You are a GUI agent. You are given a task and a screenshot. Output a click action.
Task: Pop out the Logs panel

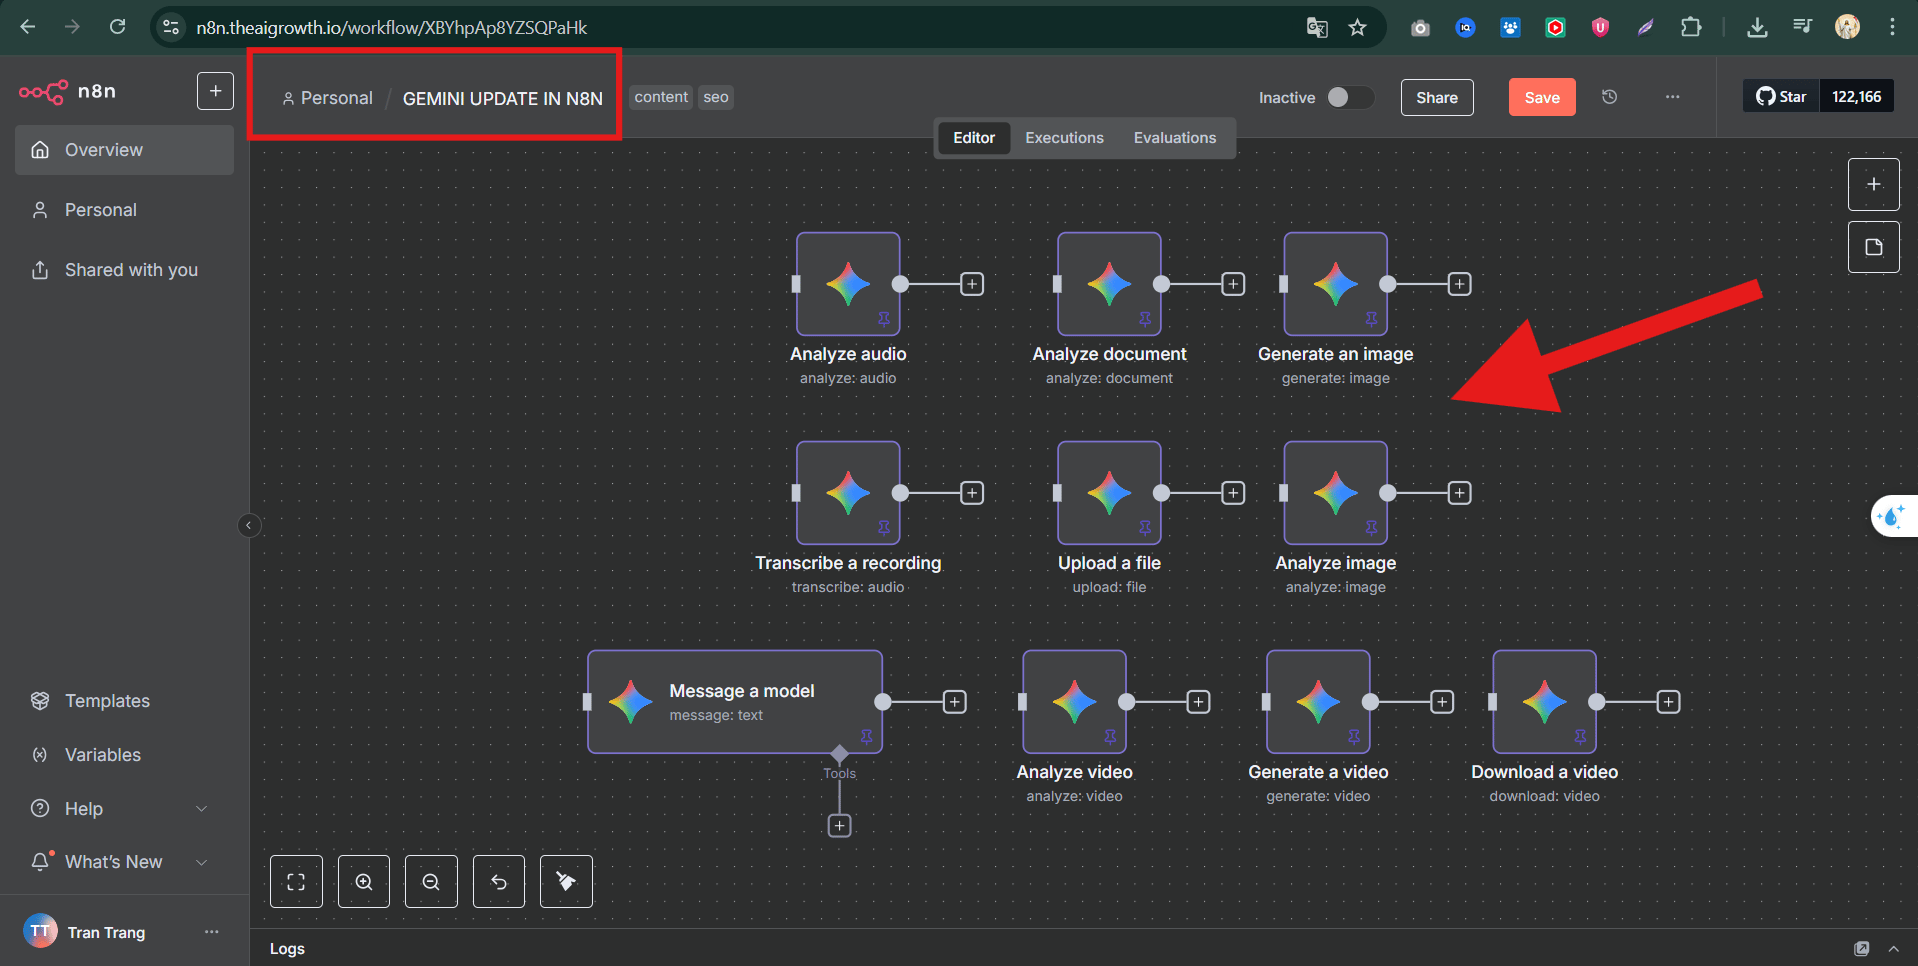click(x=1861, y=948)
